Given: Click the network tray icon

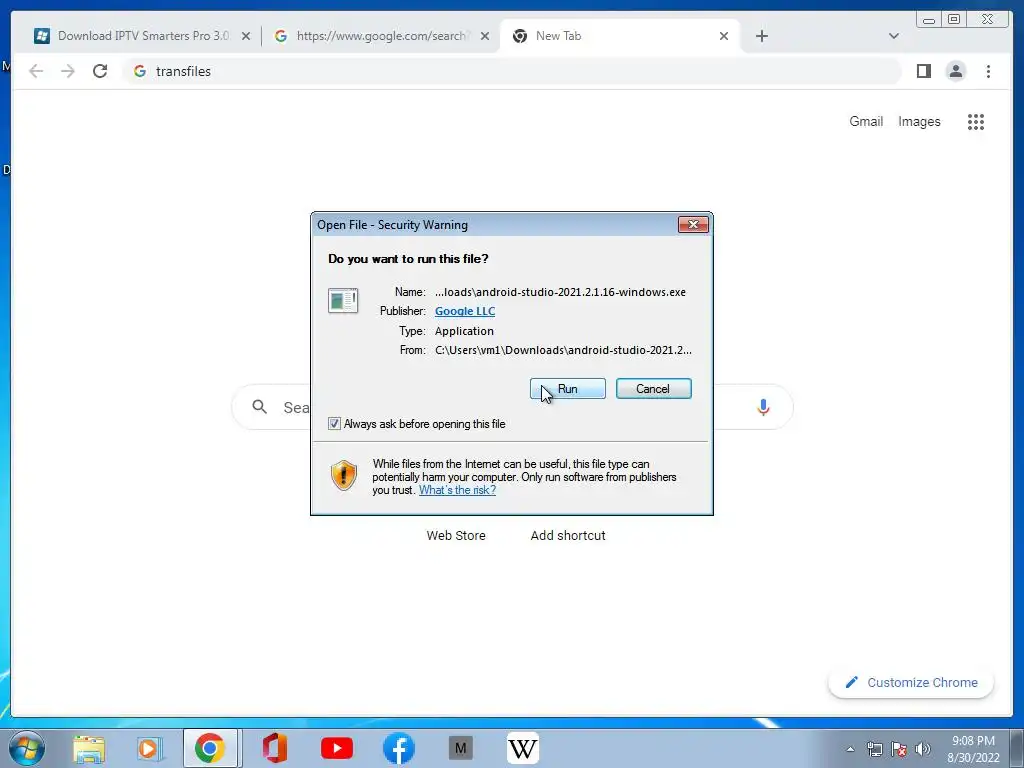Looking at the screenshot, I should pyautogui.click(x=874, y=749).
